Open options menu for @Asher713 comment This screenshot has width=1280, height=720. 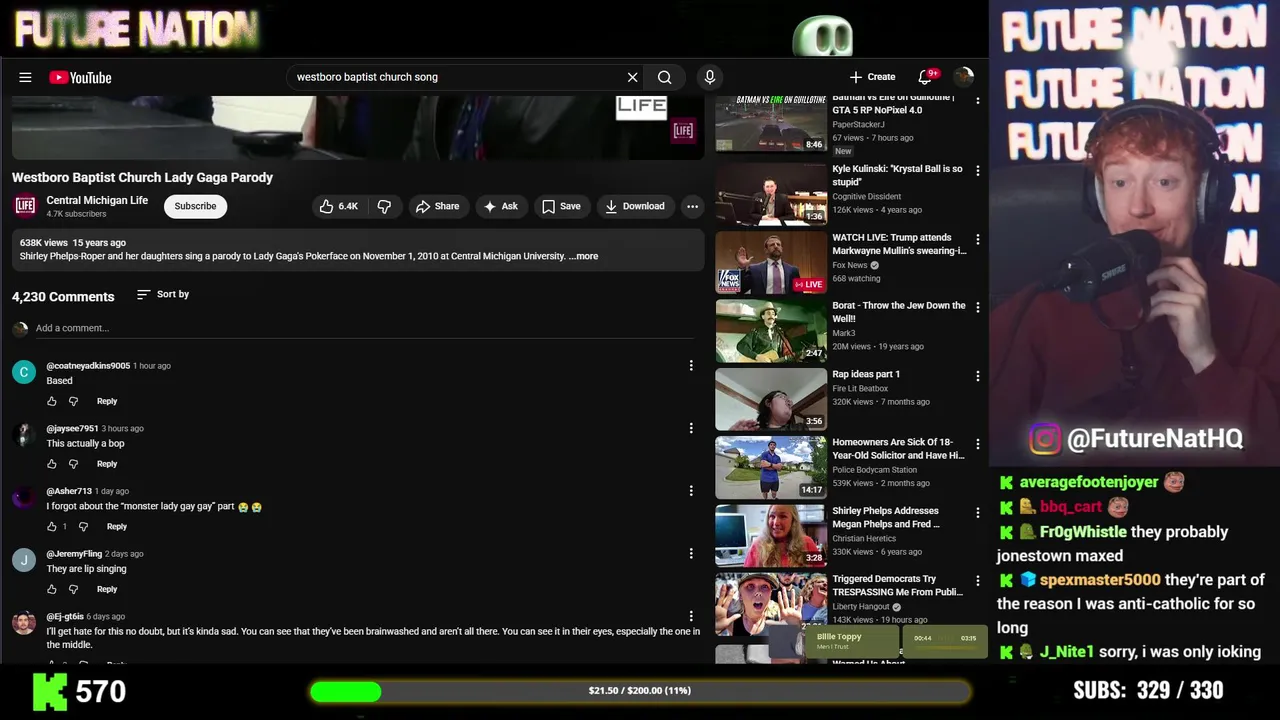691,491
